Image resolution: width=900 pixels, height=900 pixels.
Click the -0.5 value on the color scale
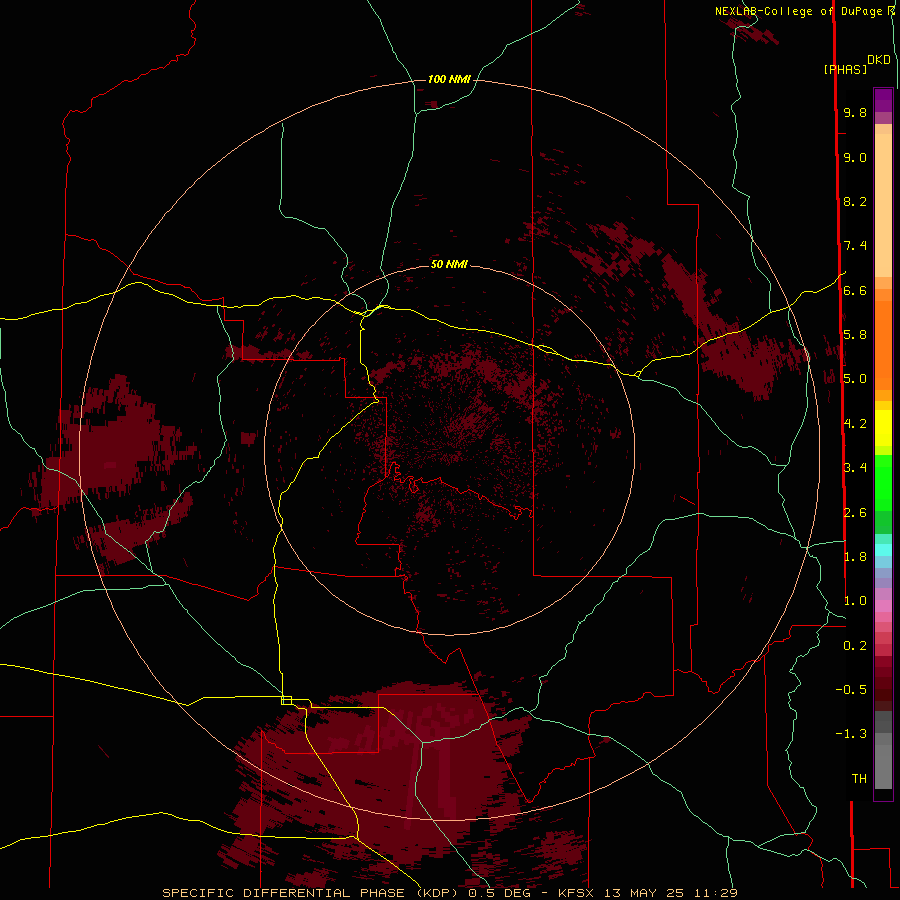(851, 690)
